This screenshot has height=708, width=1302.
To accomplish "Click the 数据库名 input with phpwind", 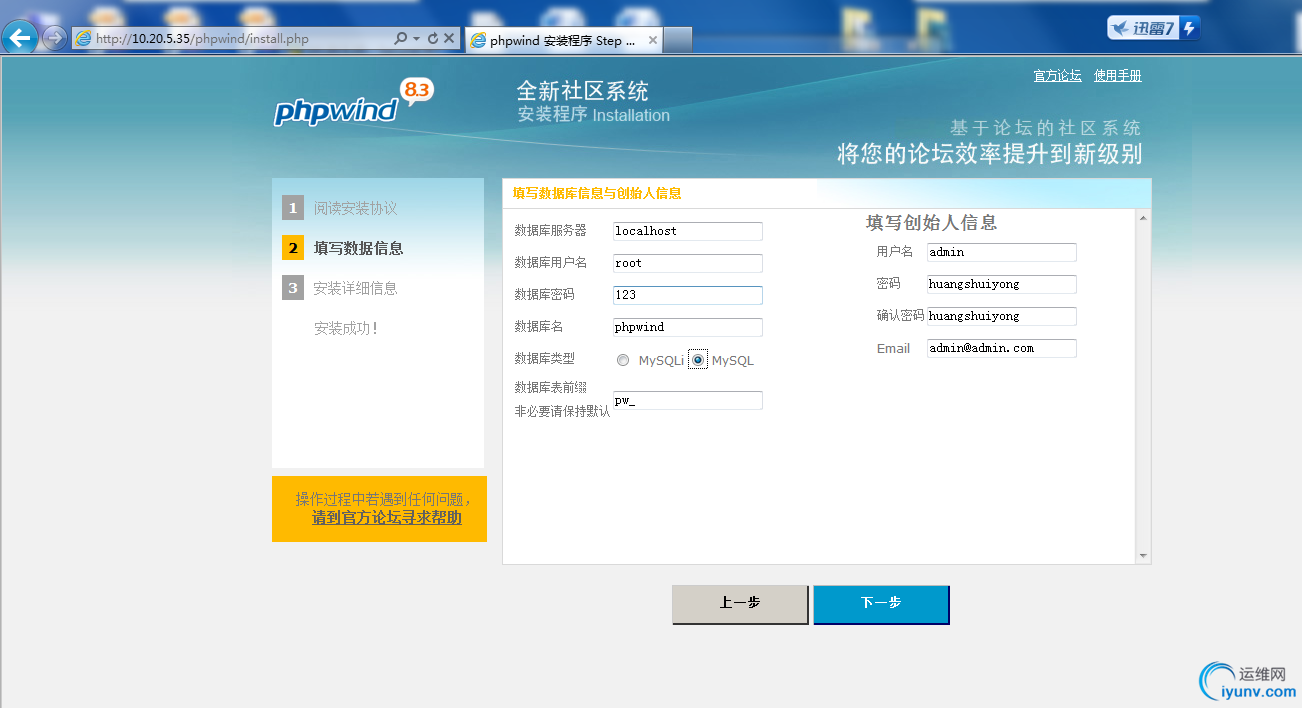I will (x=688, y=327).
